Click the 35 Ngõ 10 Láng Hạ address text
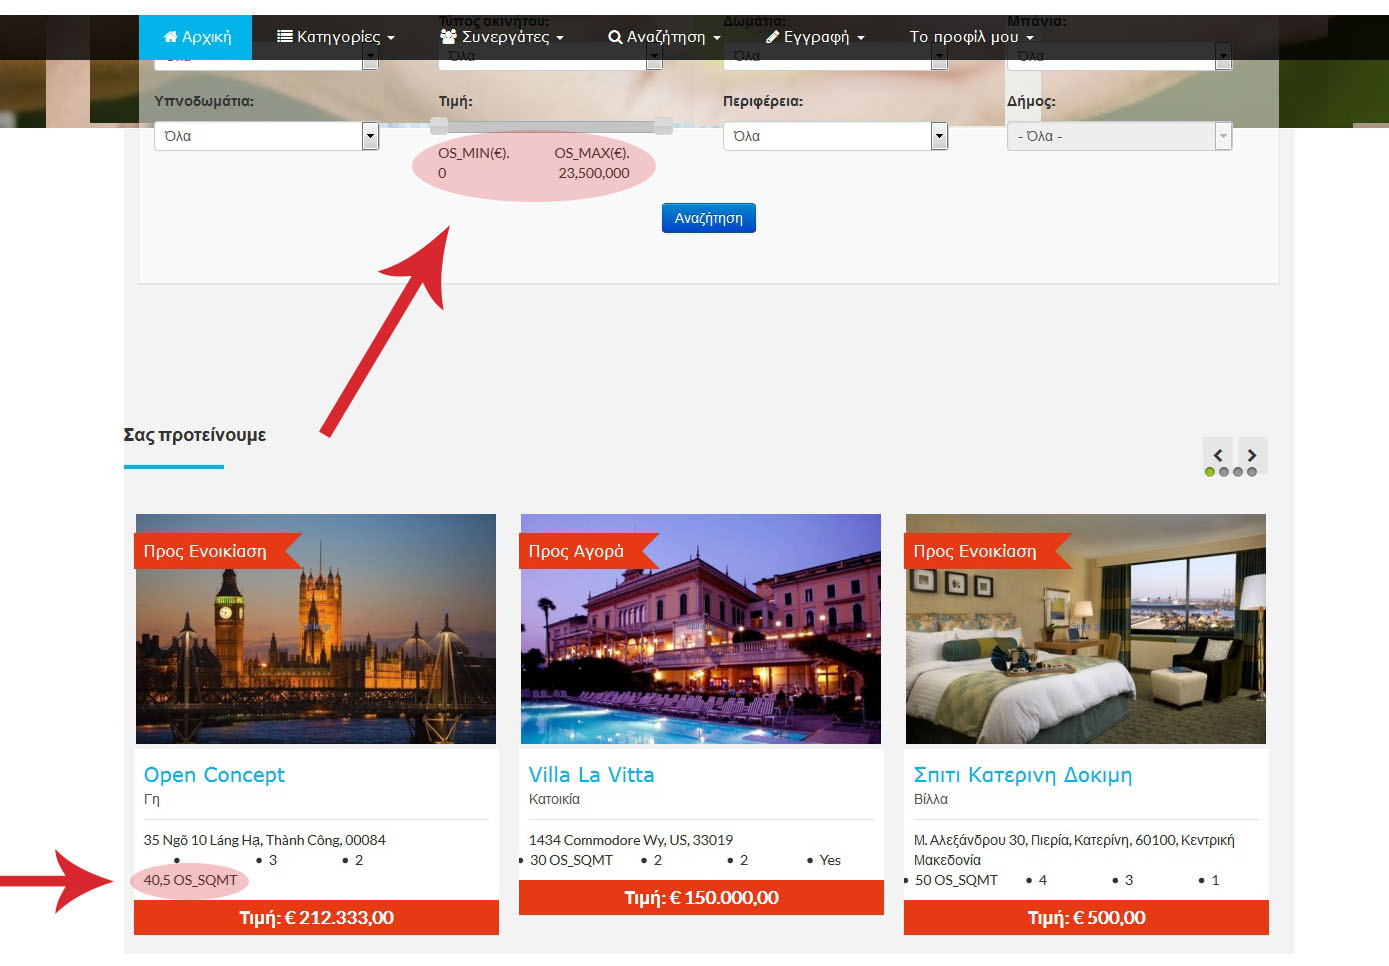The image size is (1389, 966). pyautogui.click(x=264, y=840)
